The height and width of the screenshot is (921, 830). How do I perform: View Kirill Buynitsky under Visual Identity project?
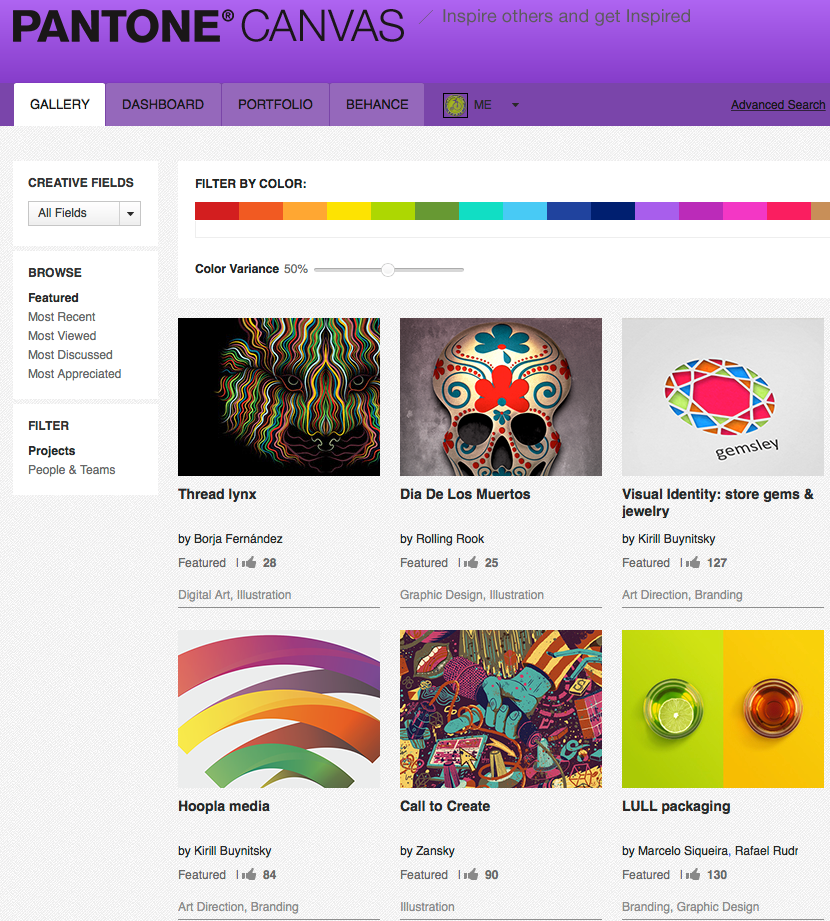(677, 539)
